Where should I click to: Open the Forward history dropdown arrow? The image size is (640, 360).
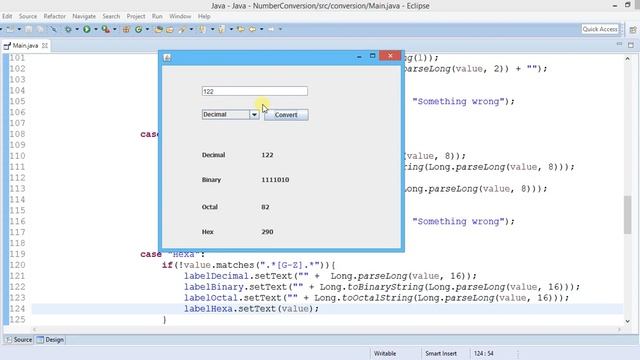[280, 29]
